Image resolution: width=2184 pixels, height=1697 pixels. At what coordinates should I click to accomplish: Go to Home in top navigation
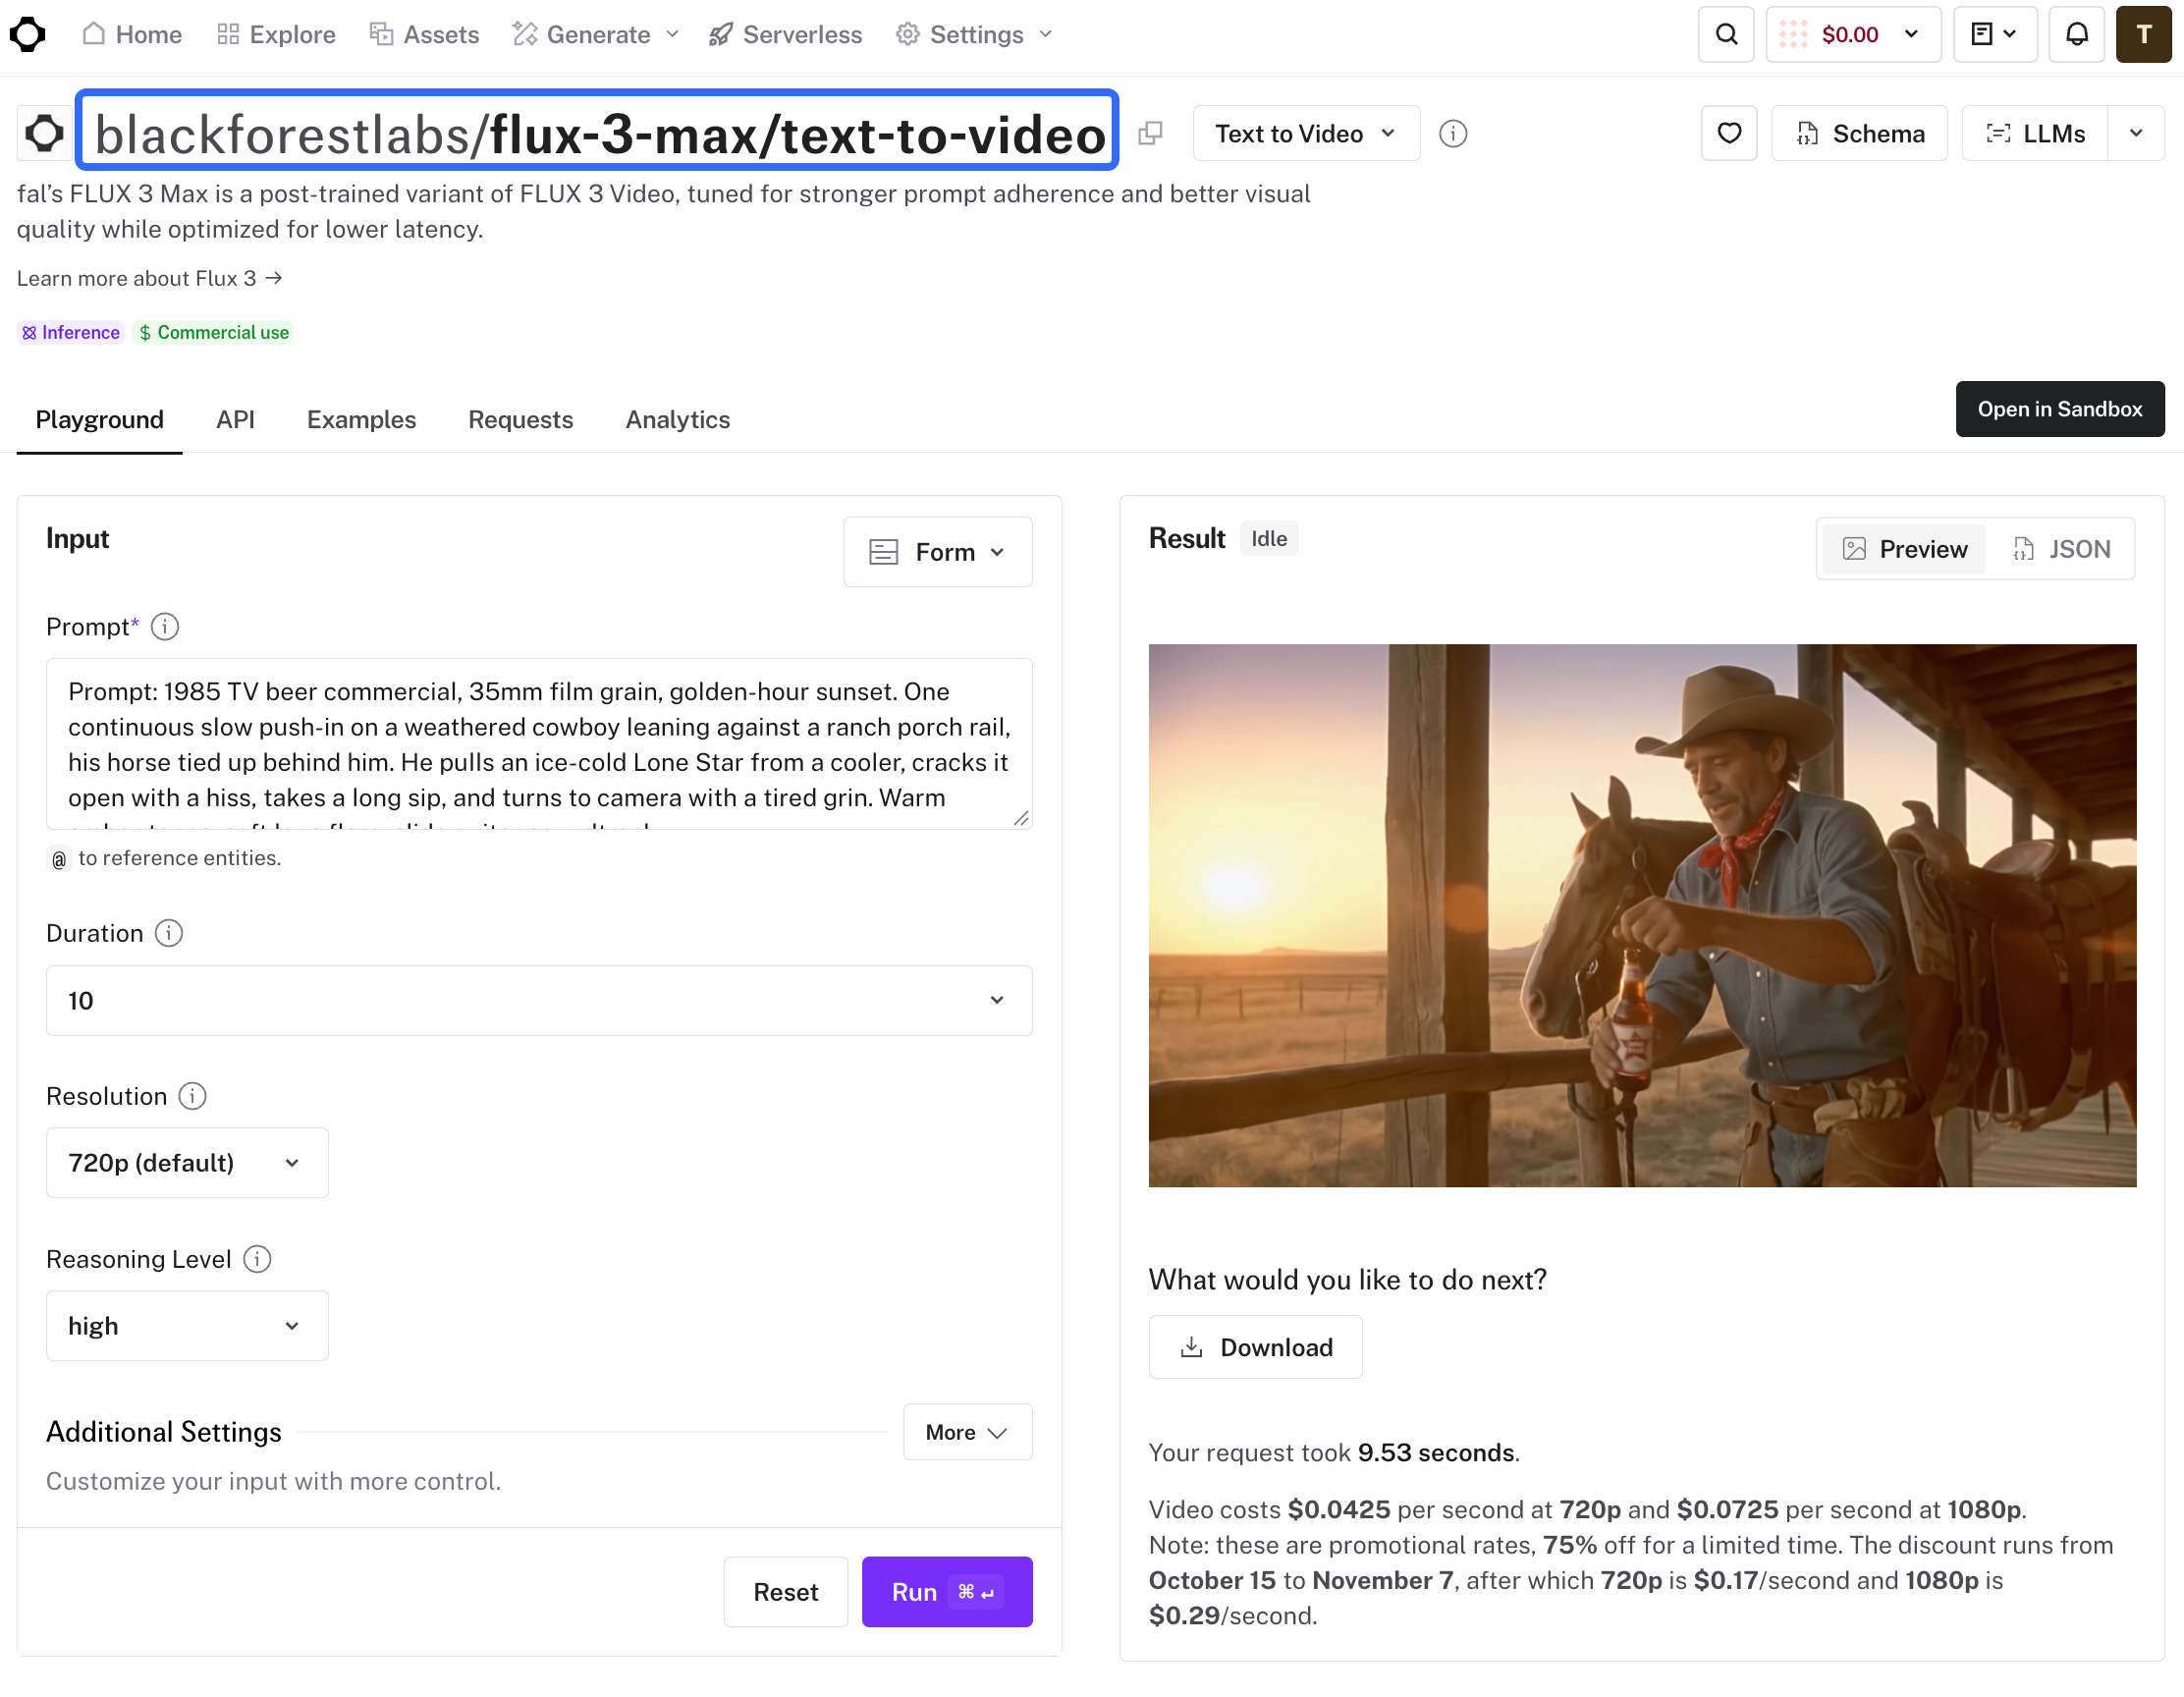coord(132,35)
